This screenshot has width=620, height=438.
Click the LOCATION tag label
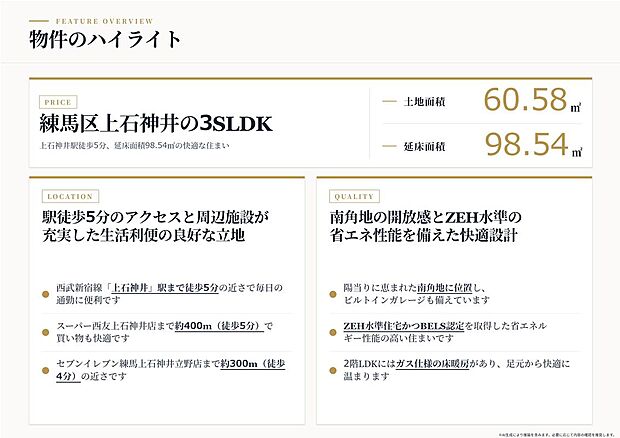(x=70, y=196)
